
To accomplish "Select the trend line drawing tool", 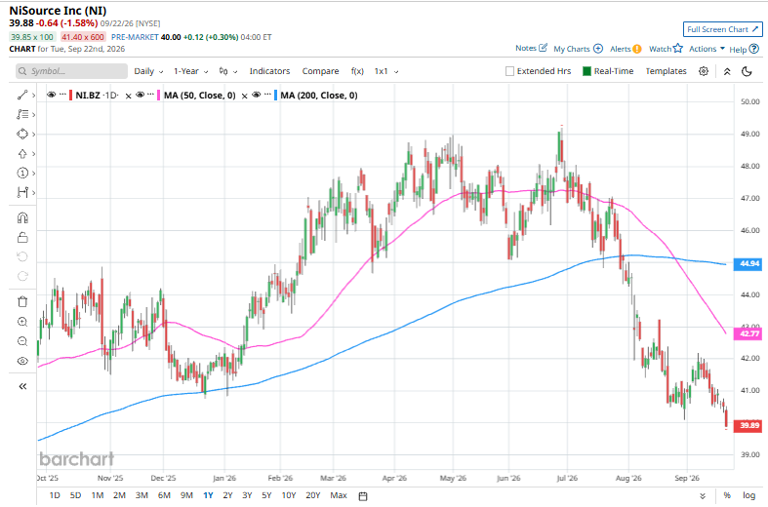I will click(x=23, y=95).
